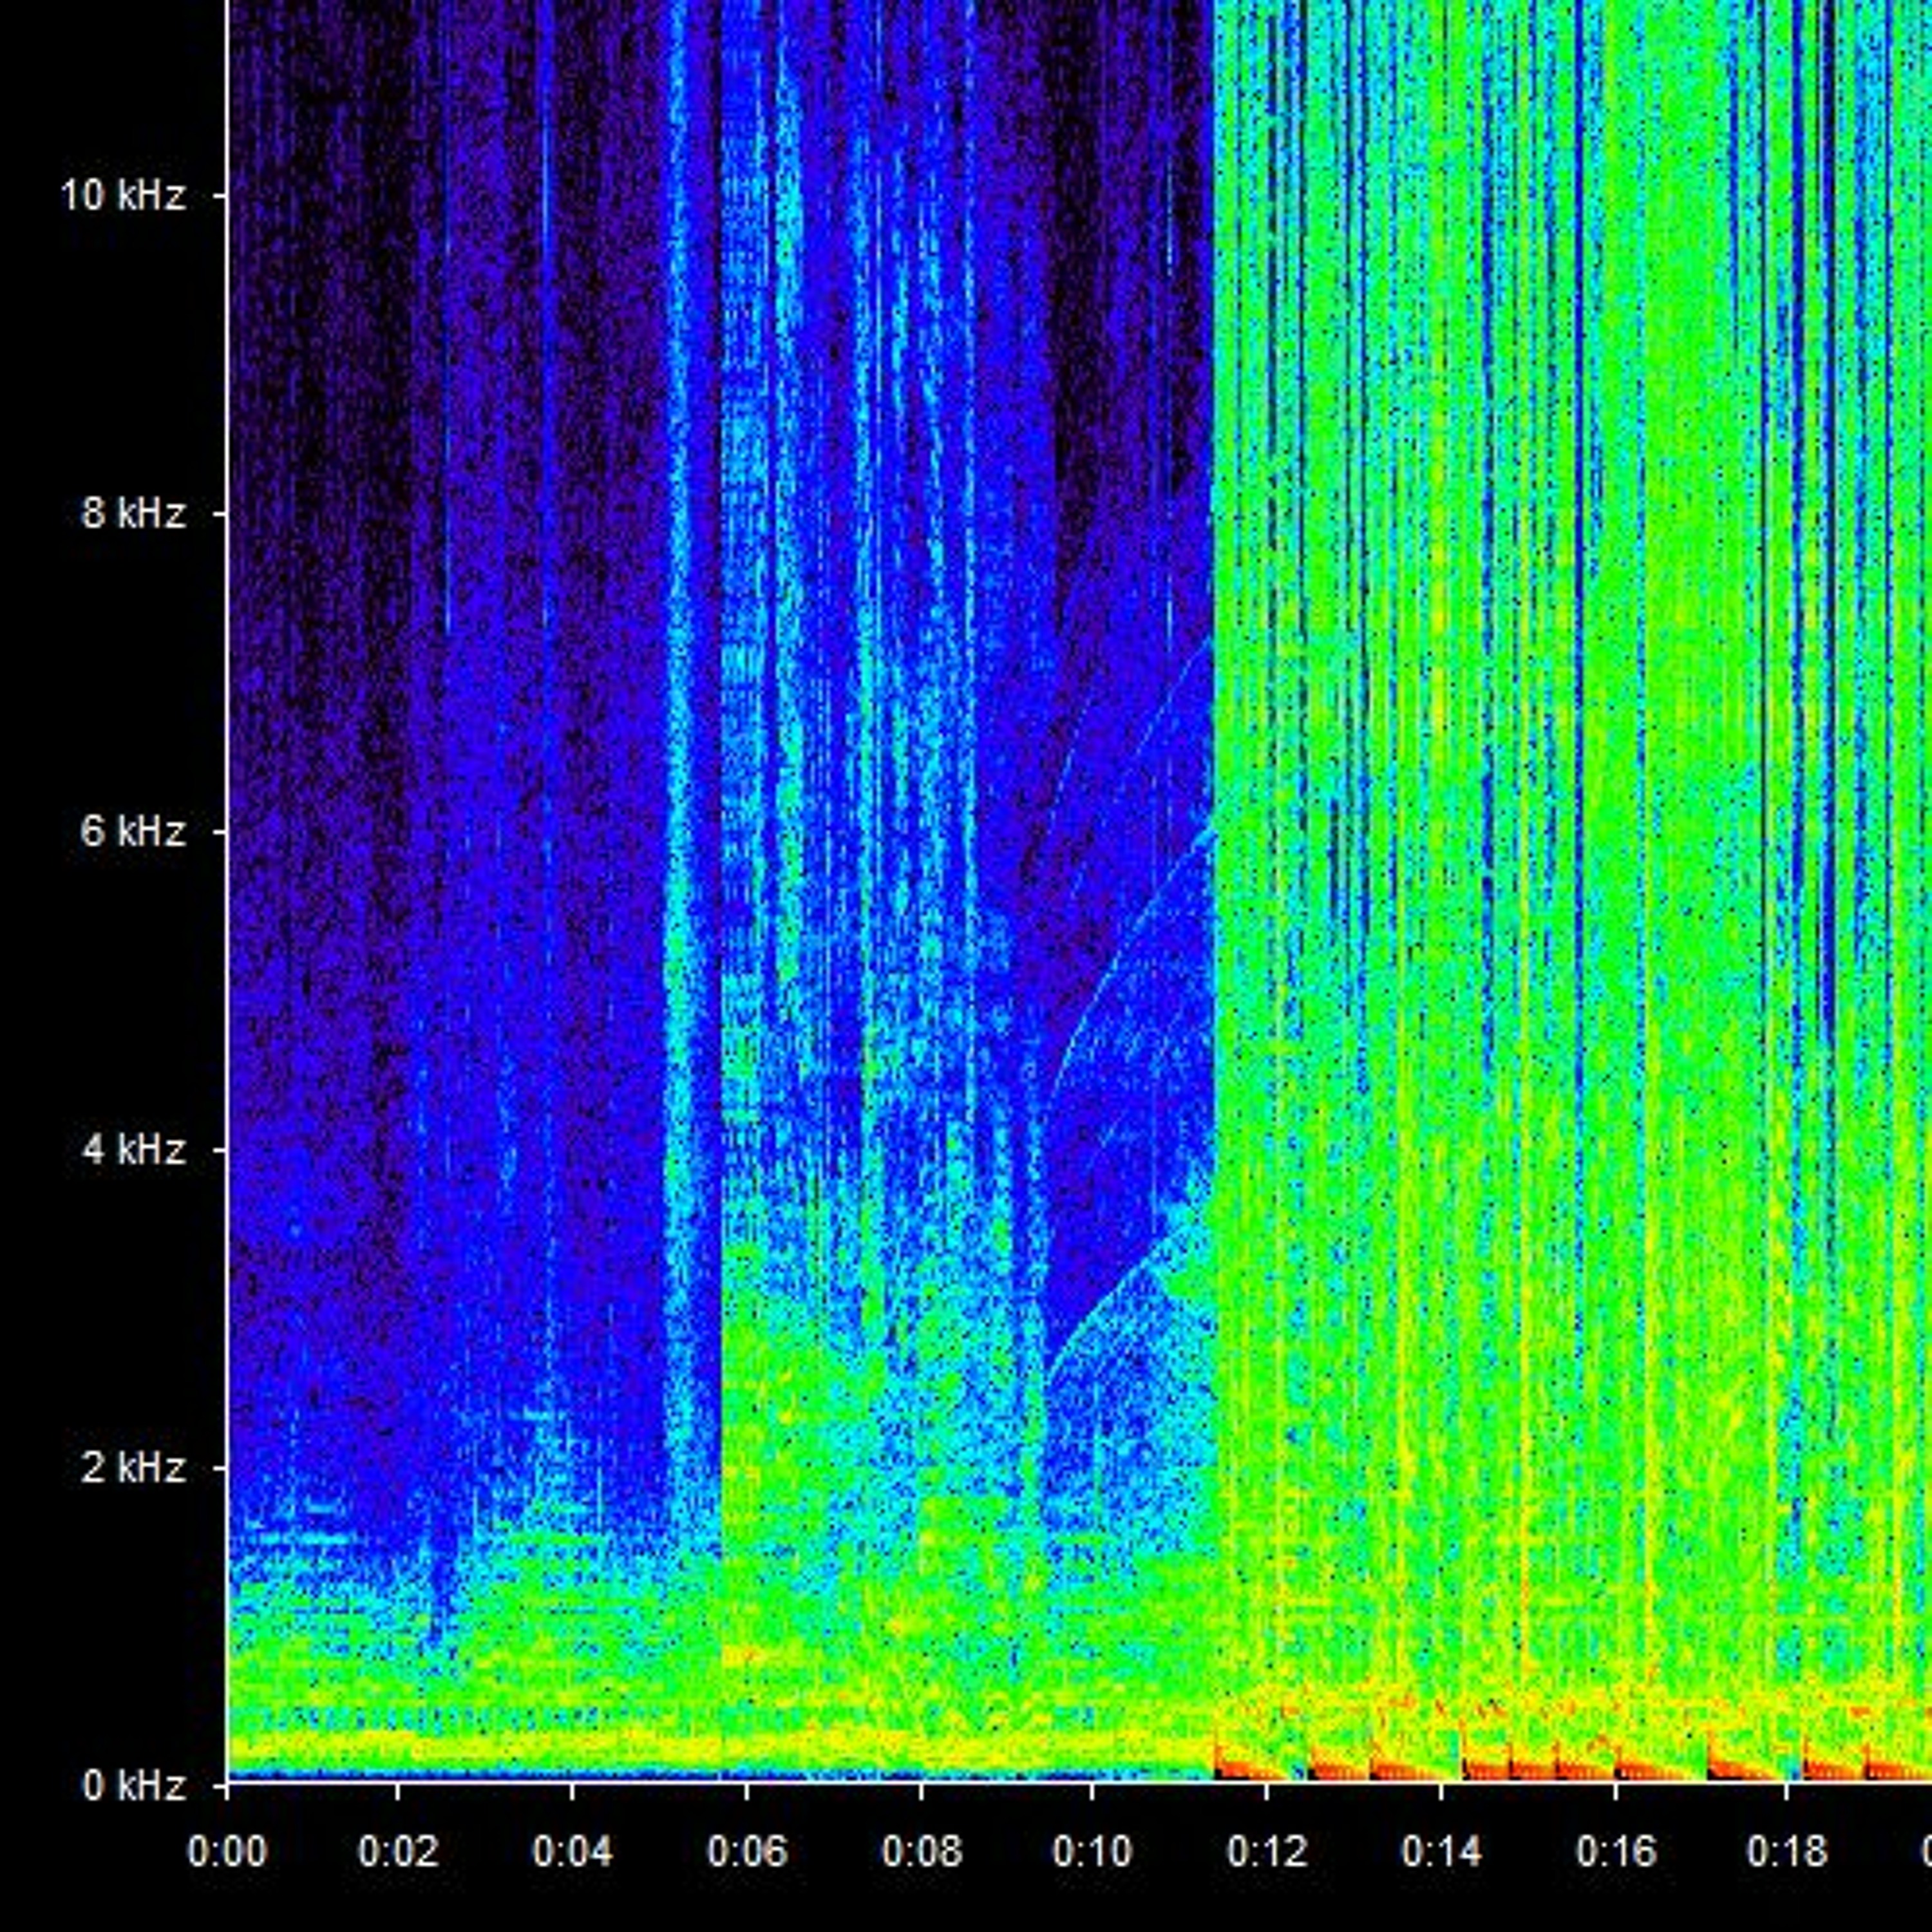Select the 2 kHz frequency label
Image resolution: width=1932 pixels, height=1932 pixels.
(x=133, y=1468)
